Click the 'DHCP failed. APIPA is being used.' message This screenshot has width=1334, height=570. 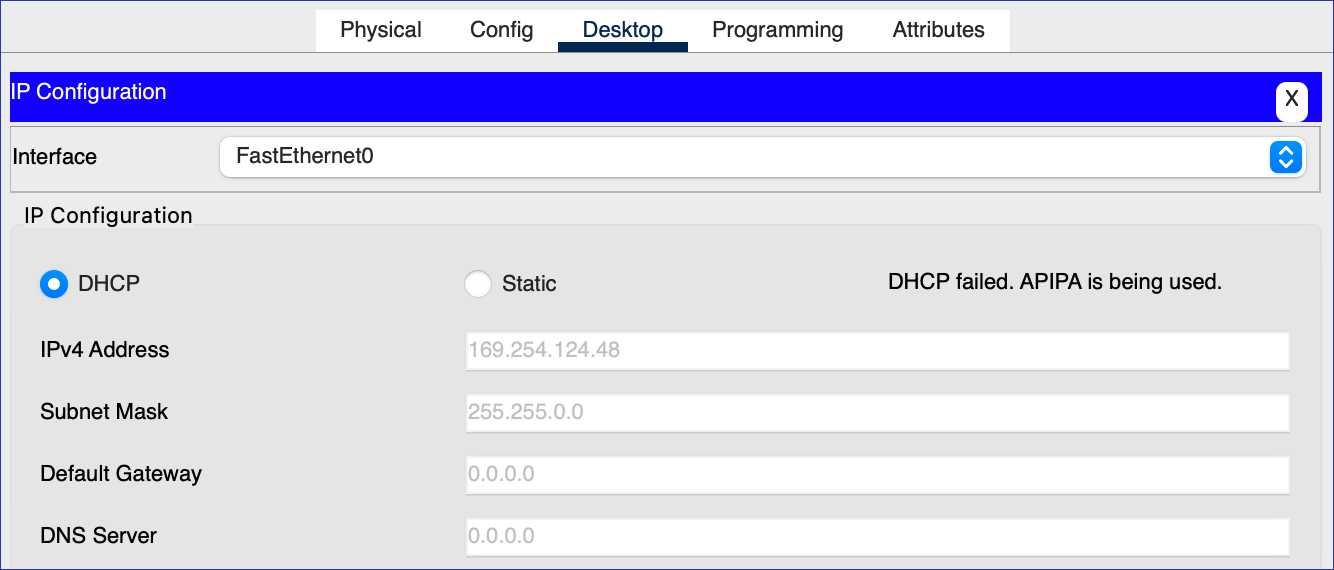1055,282
